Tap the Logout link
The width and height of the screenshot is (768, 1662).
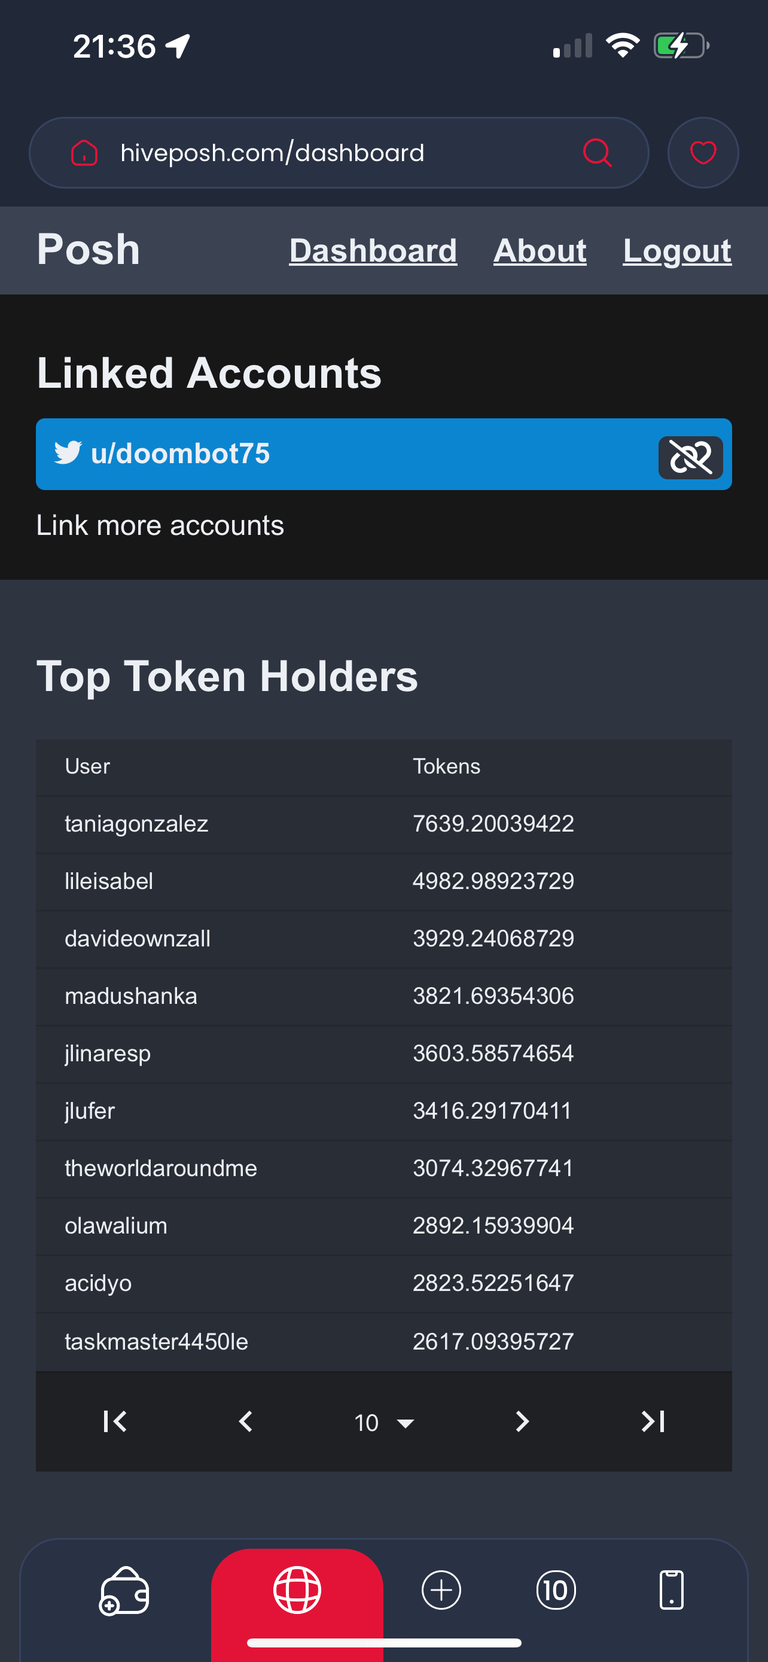coord(677,250)
